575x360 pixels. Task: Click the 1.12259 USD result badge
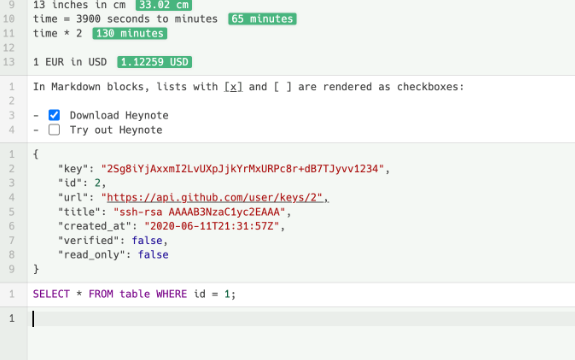pyautogui.click(x=154, y=62)
